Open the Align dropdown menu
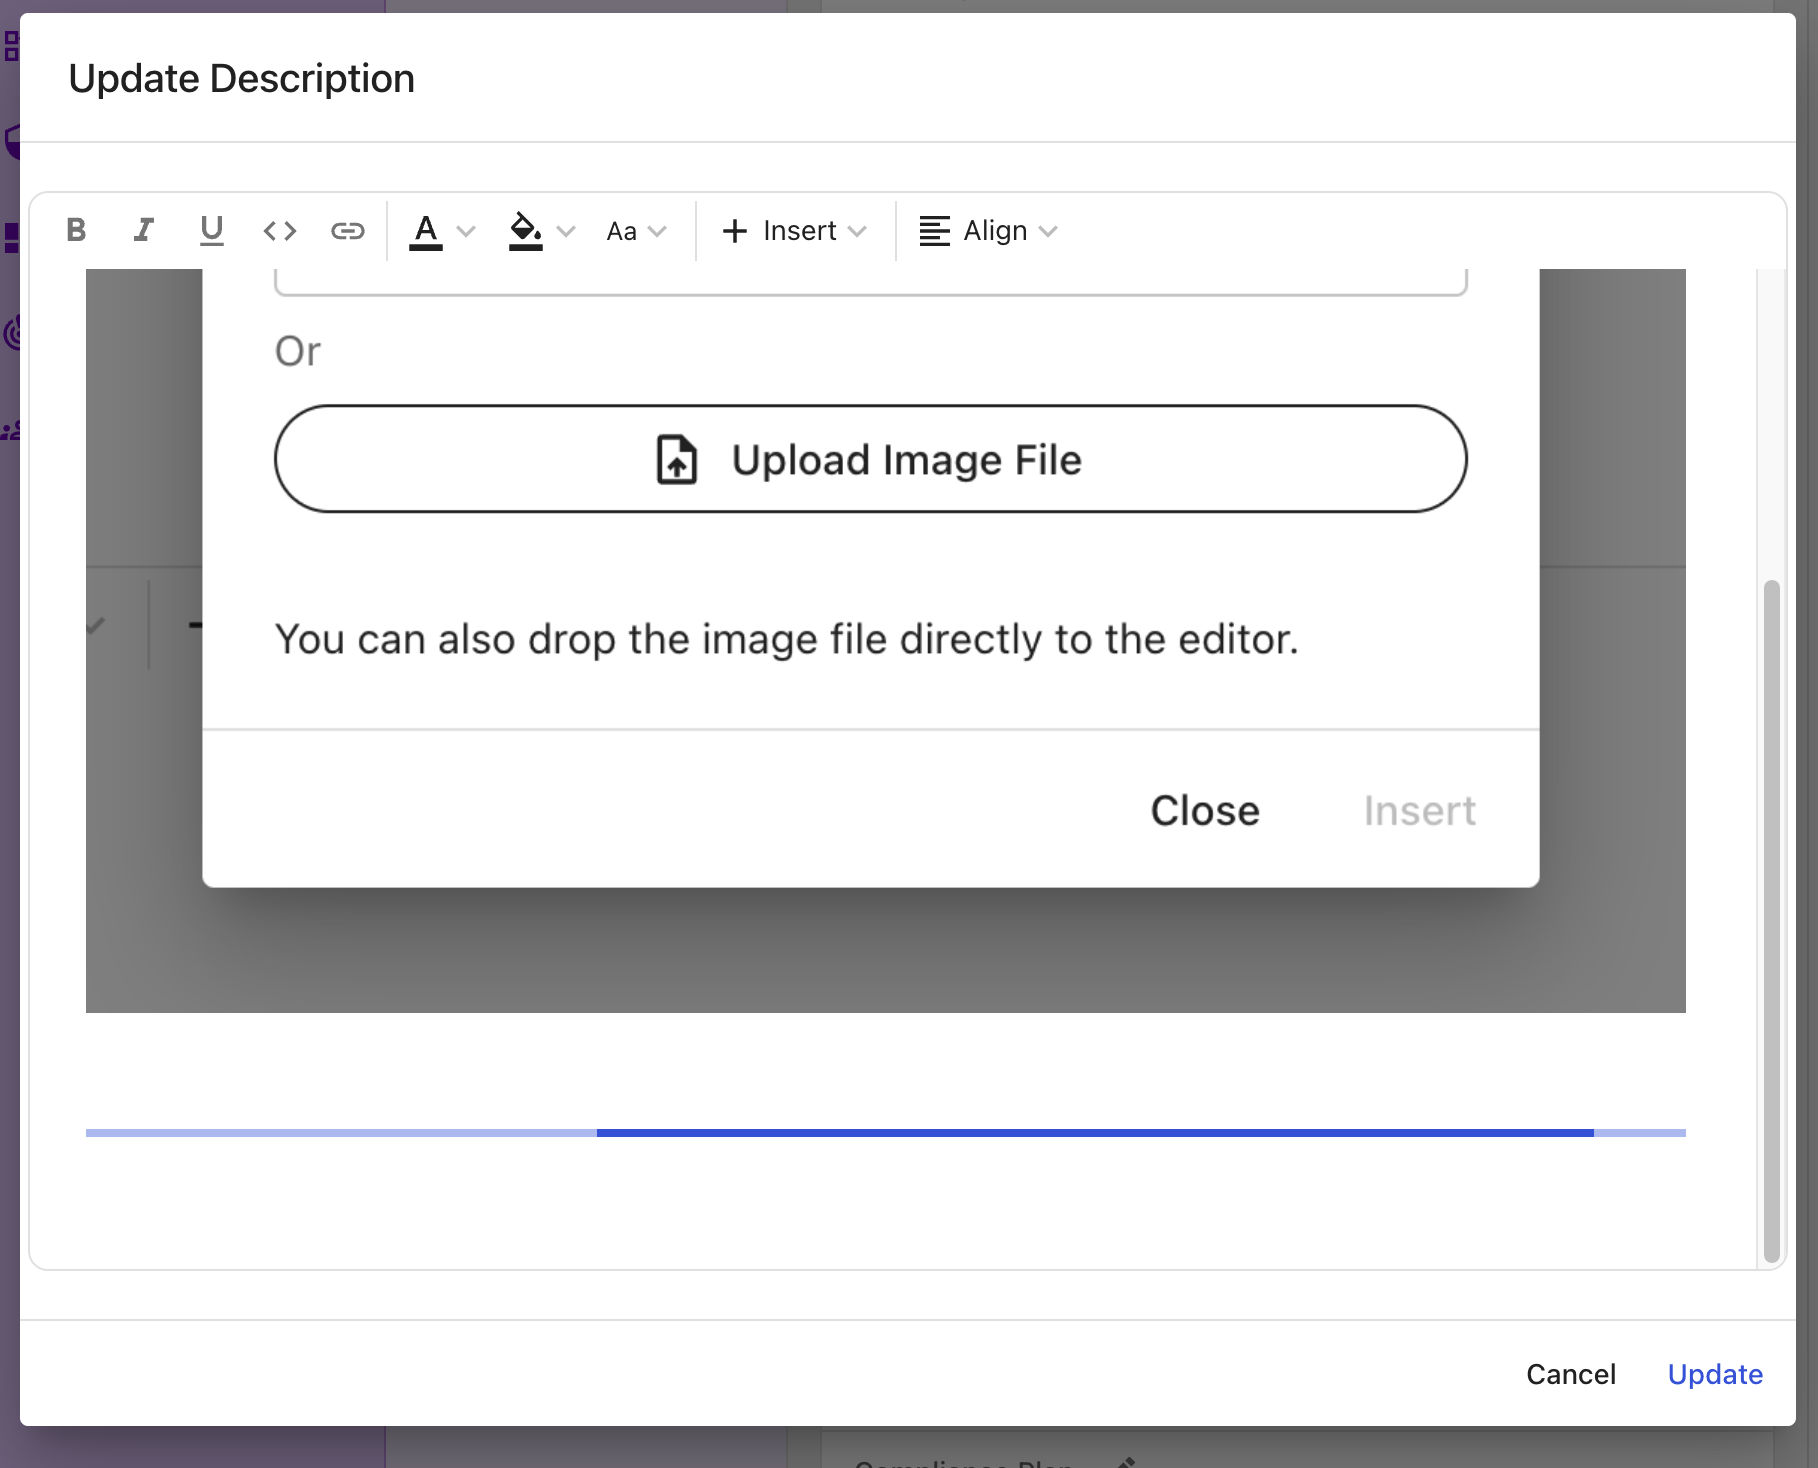 [x=988, y=231]
